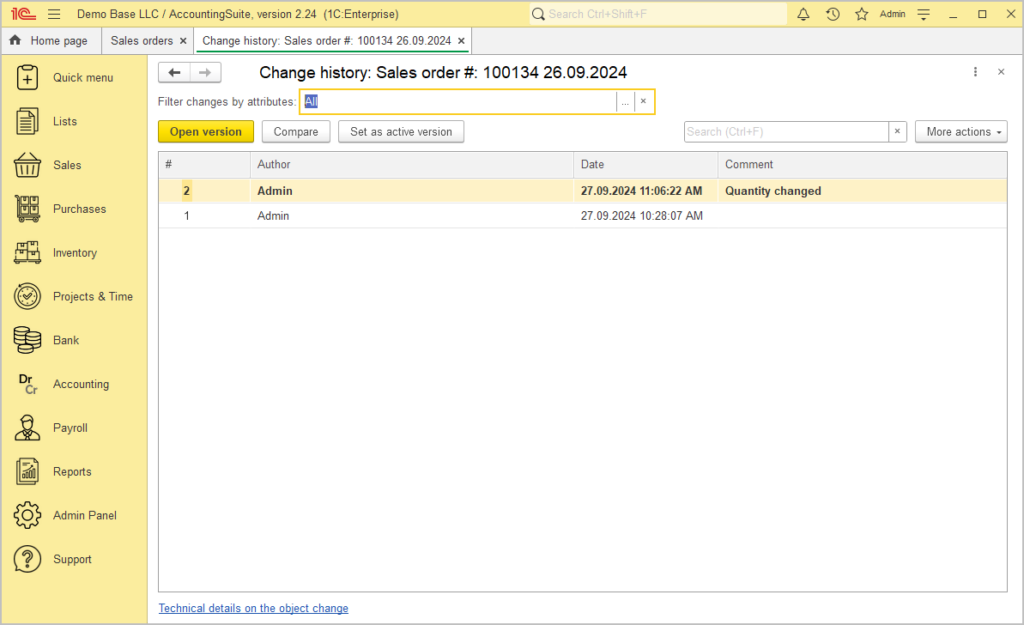This screenshot has width=1024, height=625.
Task: Open the Sales section label
Action: coord(67,165)
